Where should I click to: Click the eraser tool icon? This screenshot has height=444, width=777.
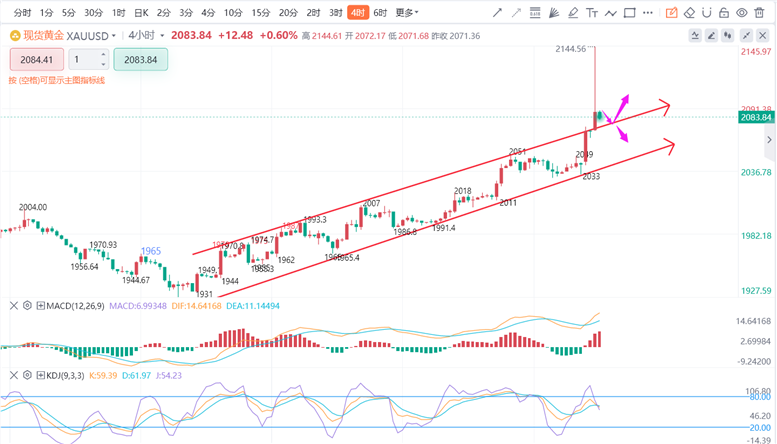pyautogui.click(x=689, y=13)
